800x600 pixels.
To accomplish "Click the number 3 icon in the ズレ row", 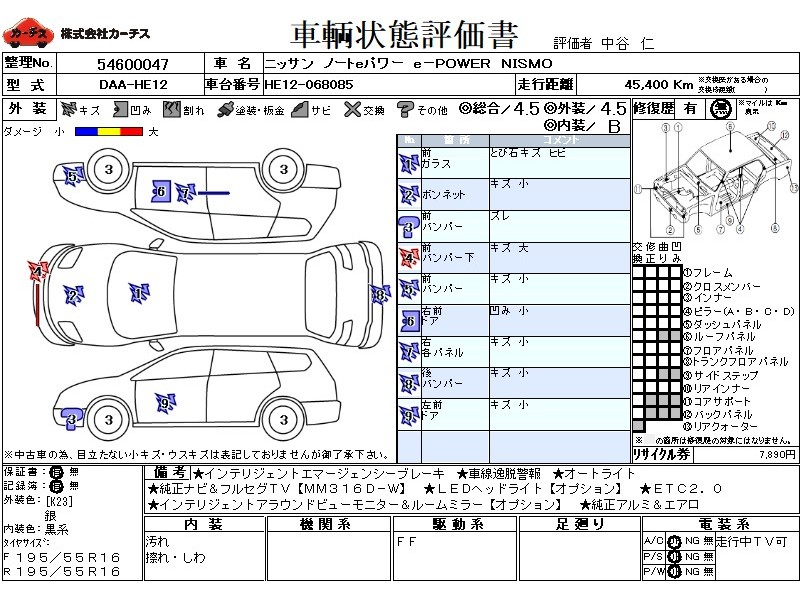I will click(409, 227).
